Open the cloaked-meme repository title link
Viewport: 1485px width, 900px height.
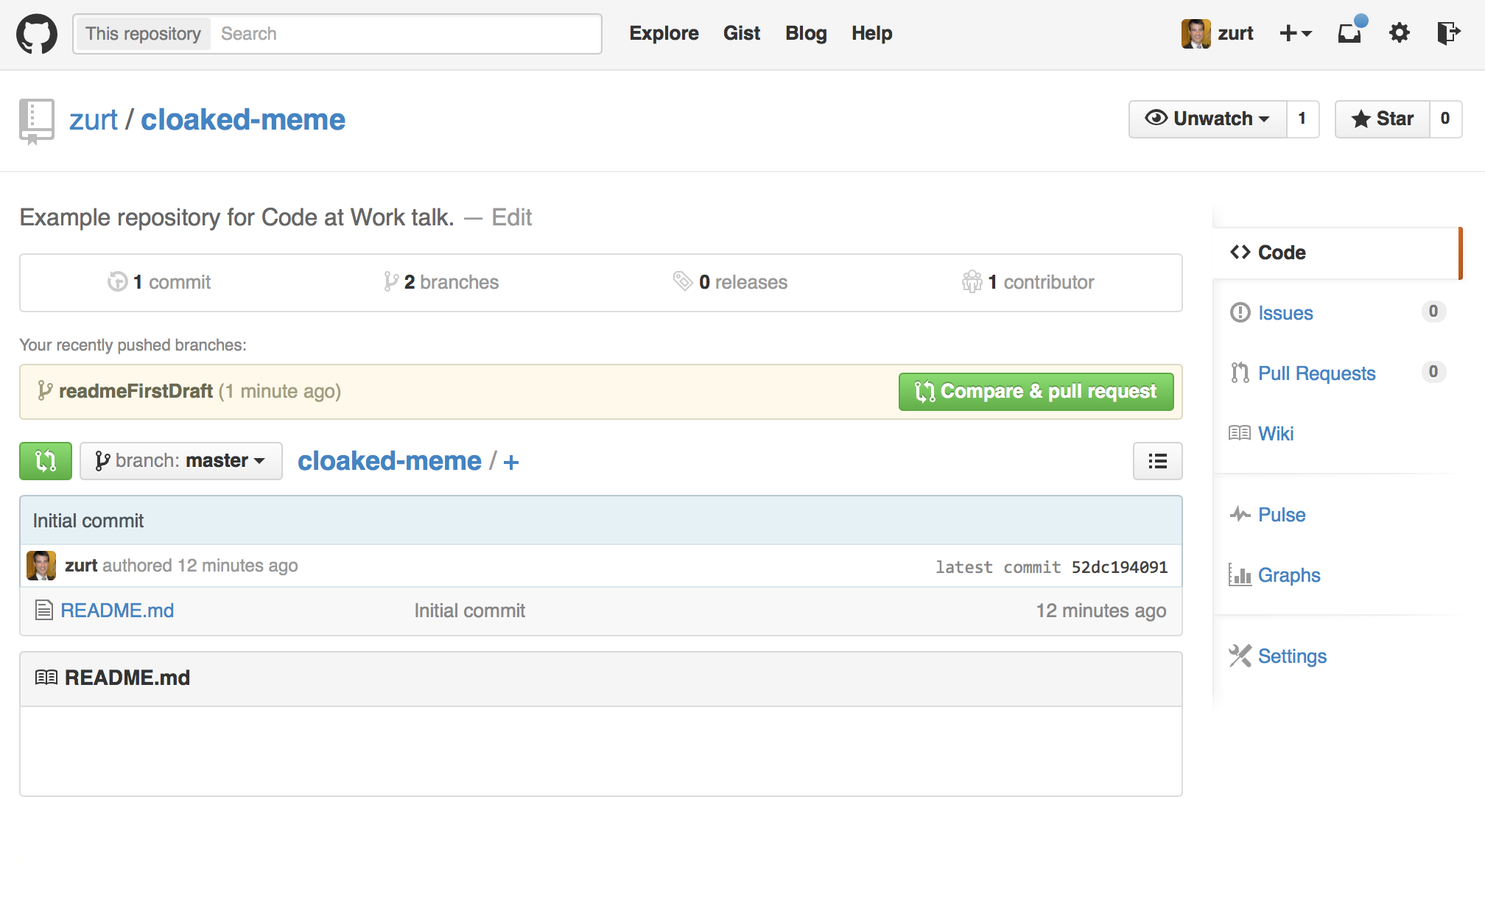pos(243,120)
